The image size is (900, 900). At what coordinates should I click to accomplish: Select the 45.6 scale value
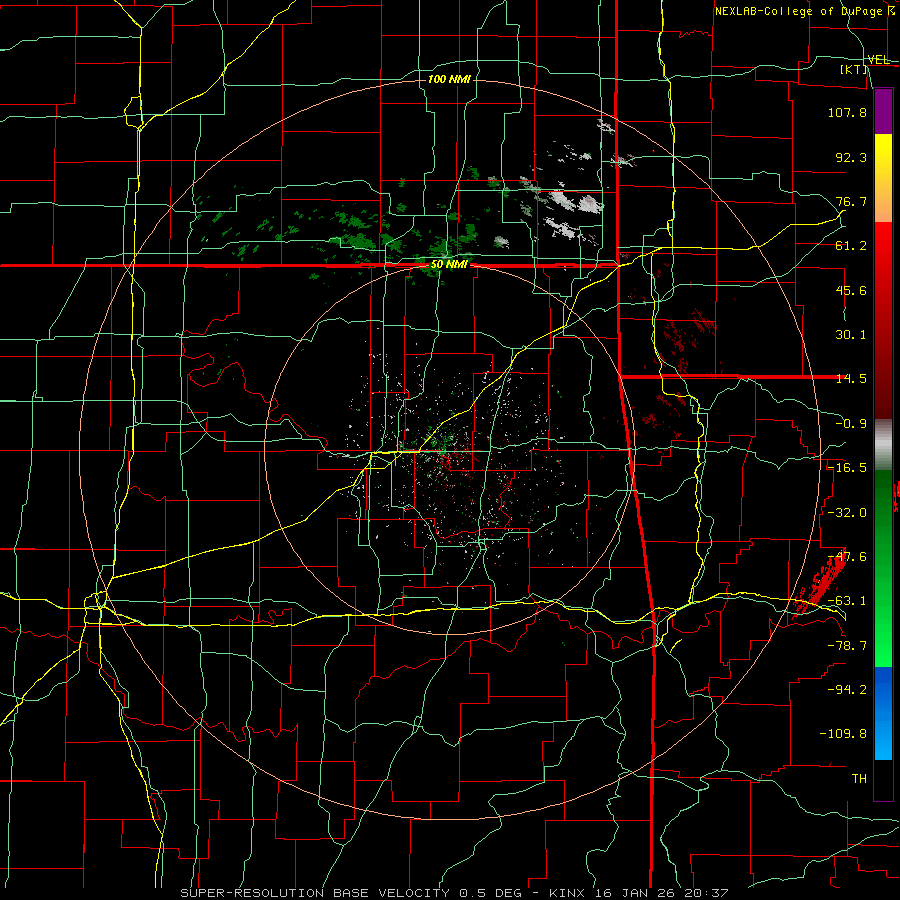coord(851,290)
